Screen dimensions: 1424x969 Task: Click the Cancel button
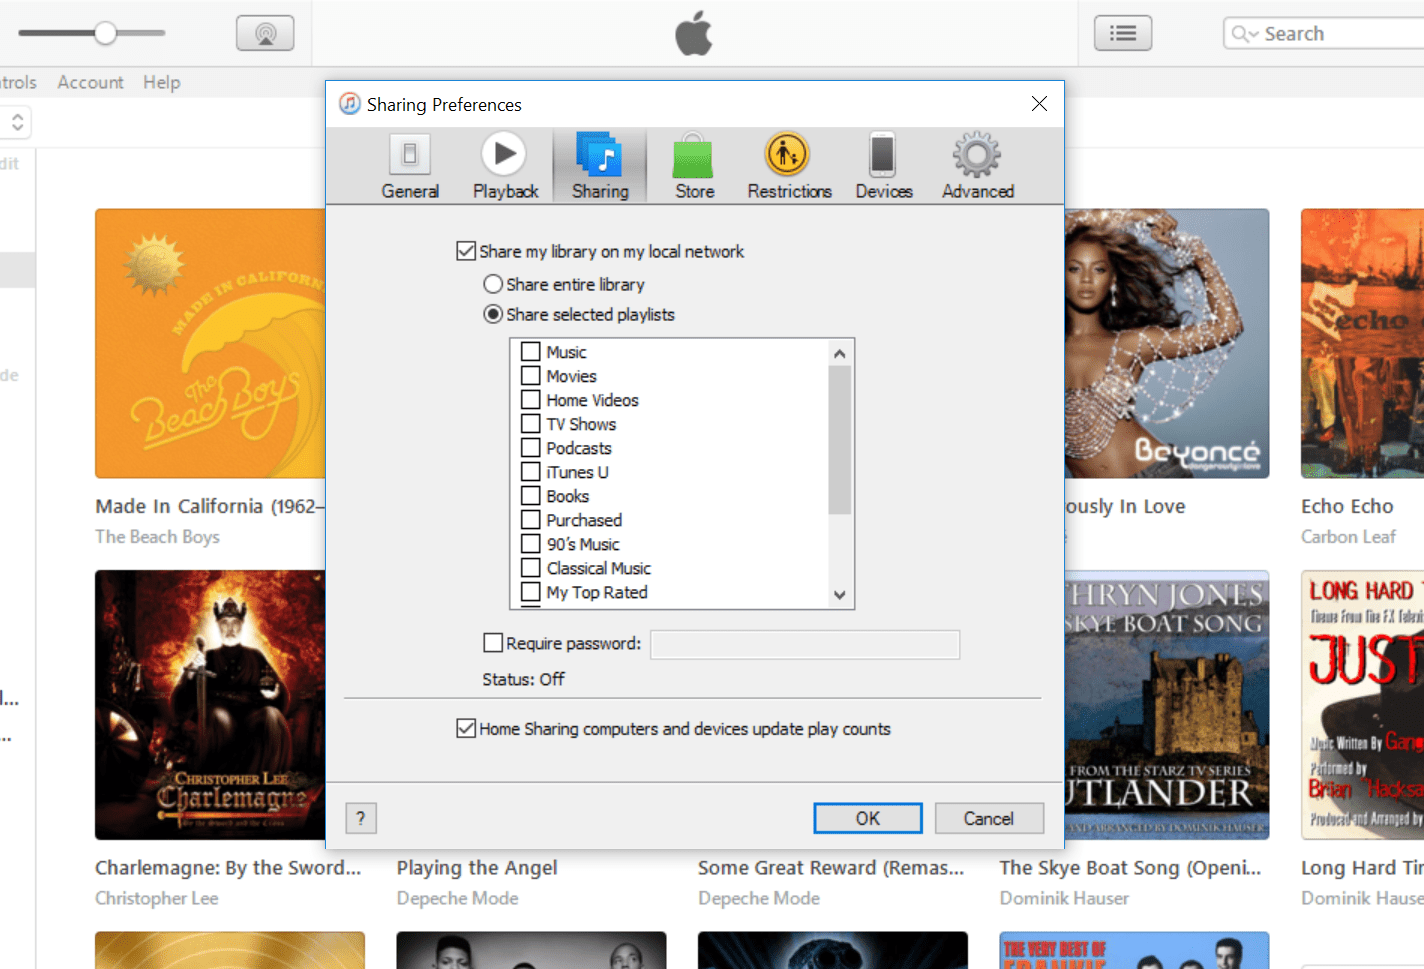tap(989, 818)
